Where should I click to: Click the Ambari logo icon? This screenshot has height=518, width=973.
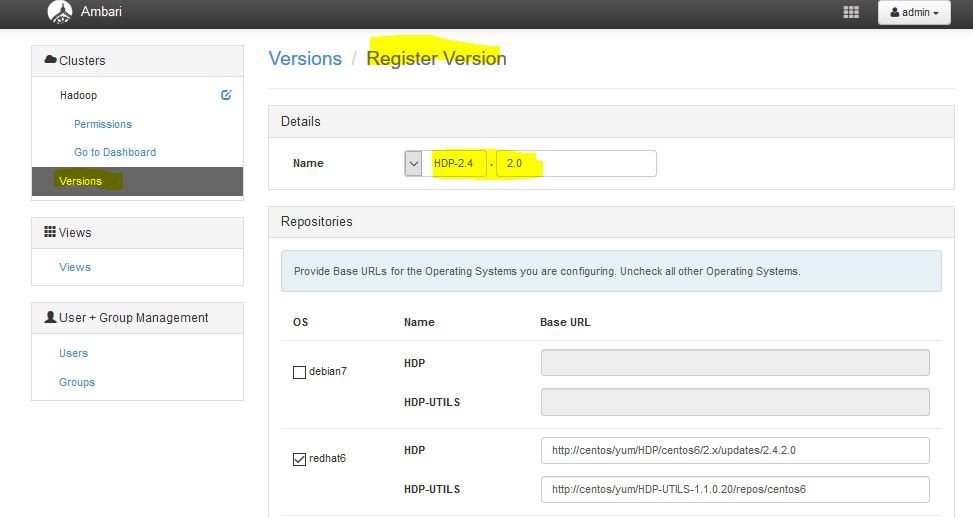pyautogui.click(x=60, y=12)
